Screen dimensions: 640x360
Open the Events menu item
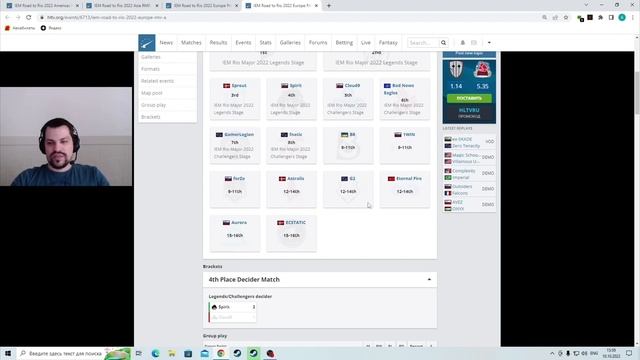pyautogui.click(x=243, y=42)
